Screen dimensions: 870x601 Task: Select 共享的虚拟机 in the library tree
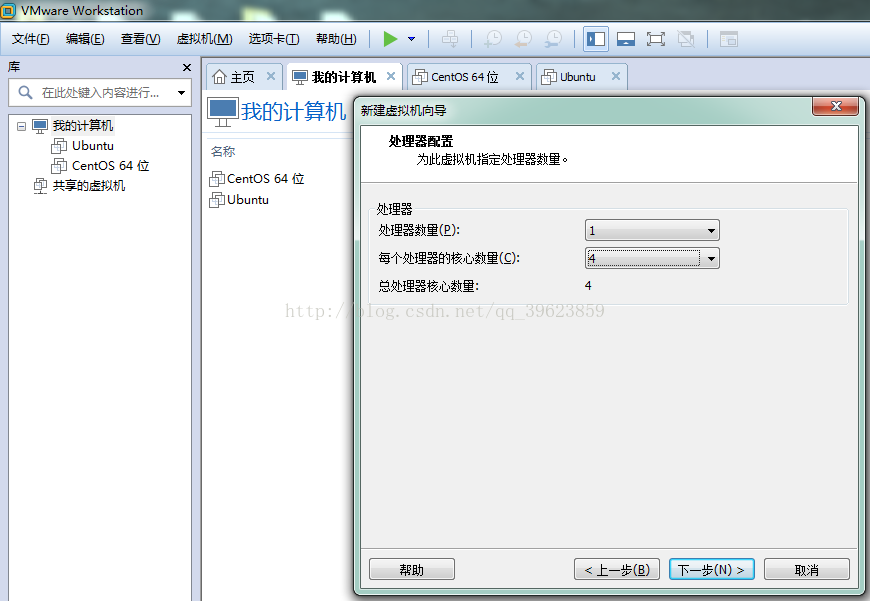click(89, 186)
